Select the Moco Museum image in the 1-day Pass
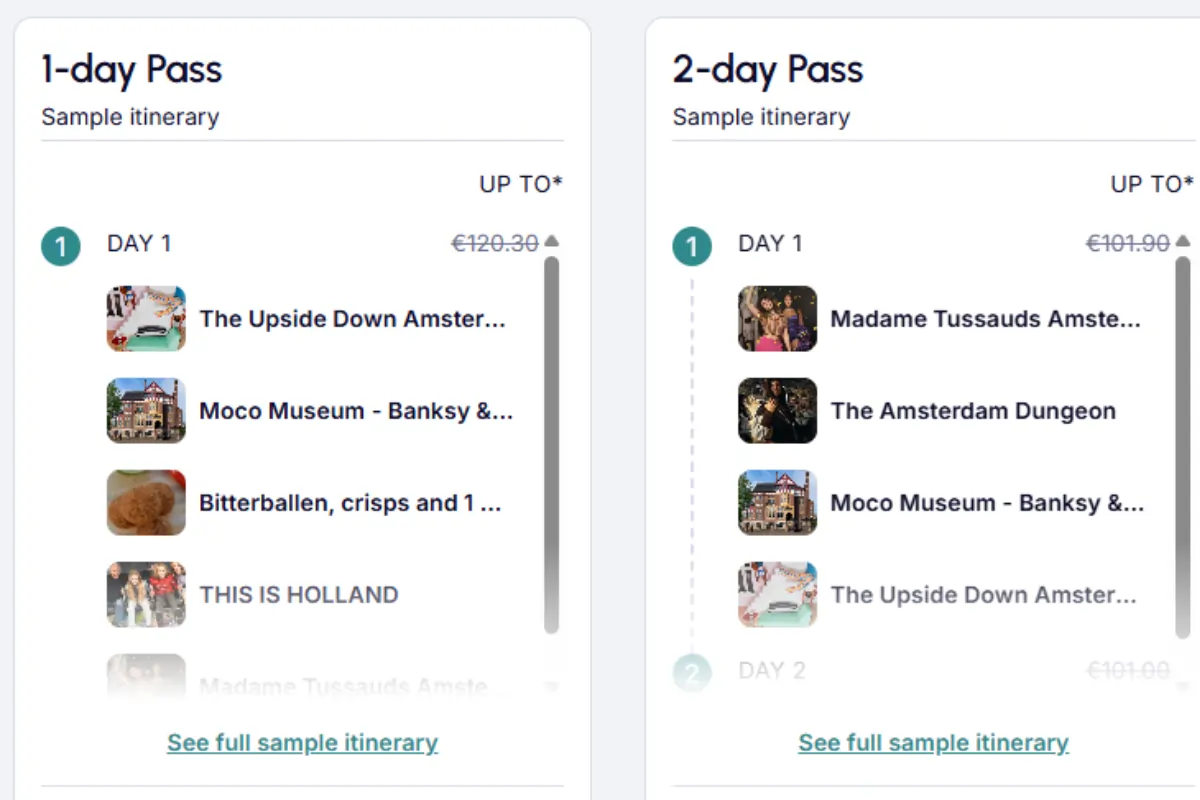 (x=146, y=411)
